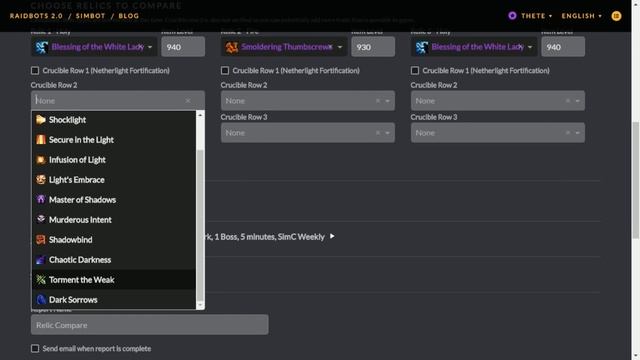The image size is (640, 360).
Task: Click the purple Thete character icon
Action: point(512,16)
